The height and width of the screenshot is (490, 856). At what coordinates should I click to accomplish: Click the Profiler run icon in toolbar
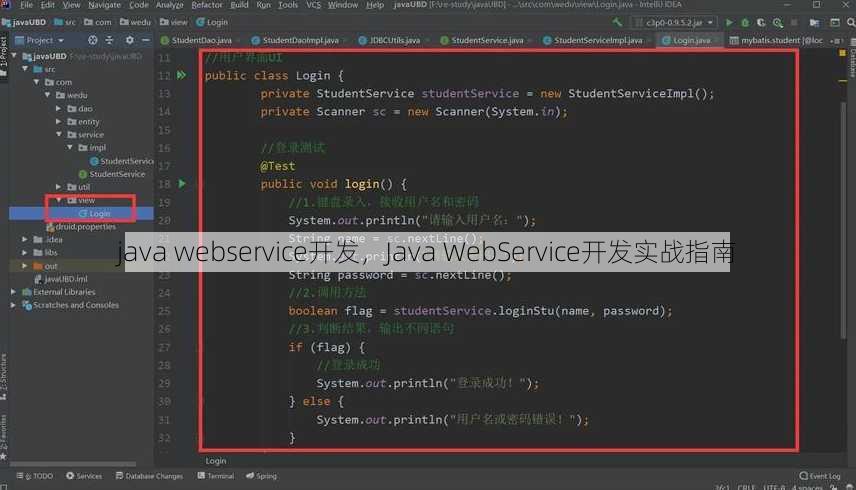[x=777, y=22]
